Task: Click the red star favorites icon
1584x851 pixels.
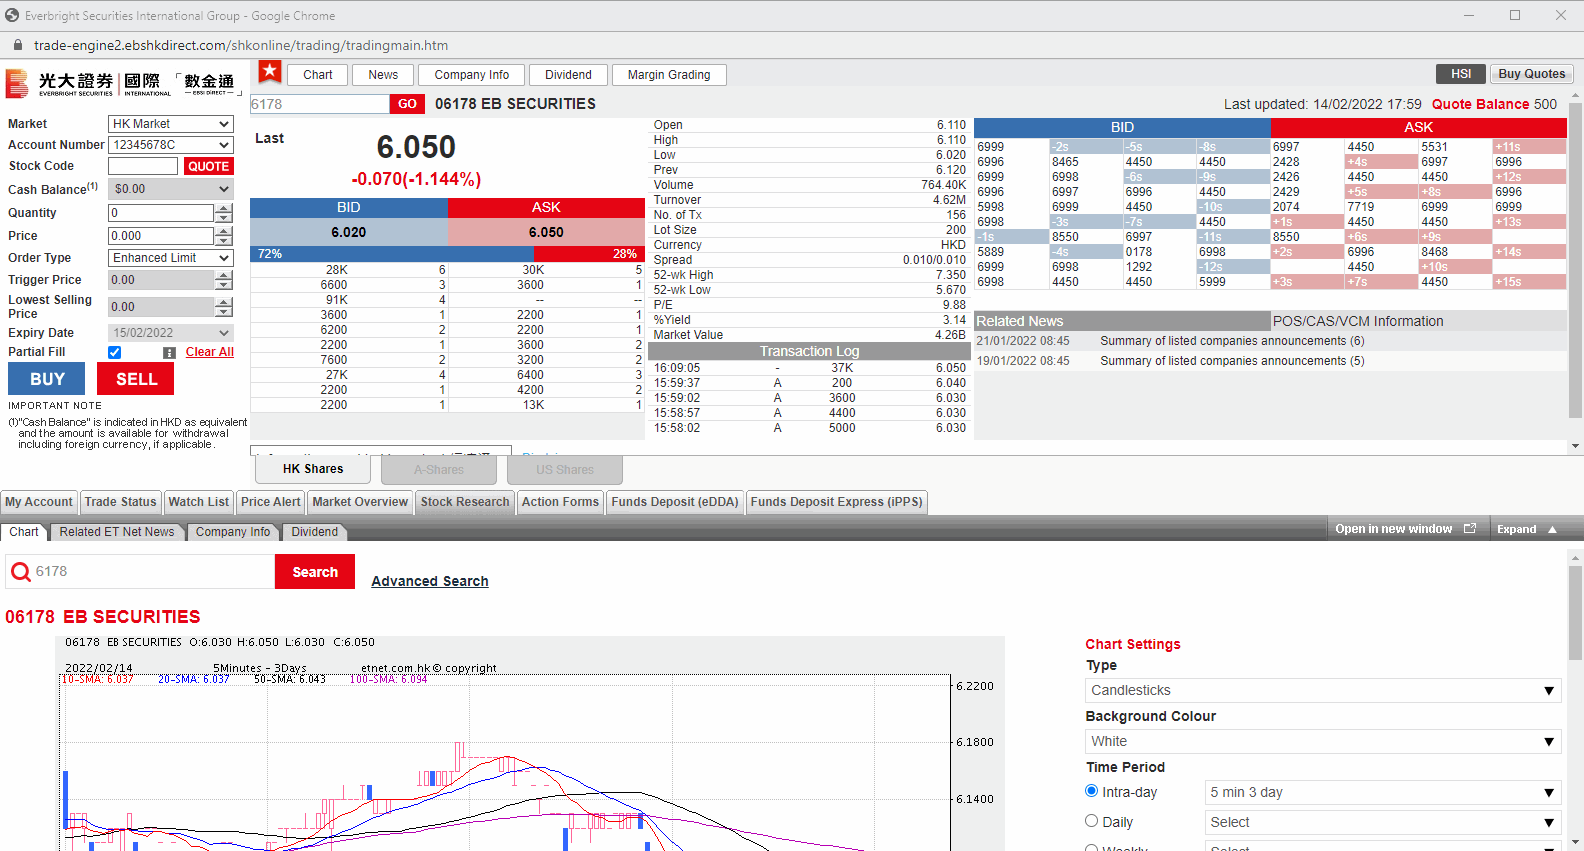Action: (x=270, y=72)
